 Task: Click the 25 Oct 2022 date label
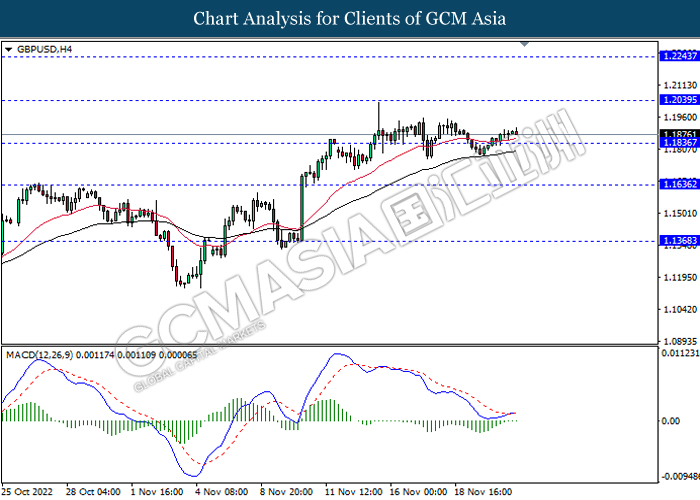coord(27,492)
